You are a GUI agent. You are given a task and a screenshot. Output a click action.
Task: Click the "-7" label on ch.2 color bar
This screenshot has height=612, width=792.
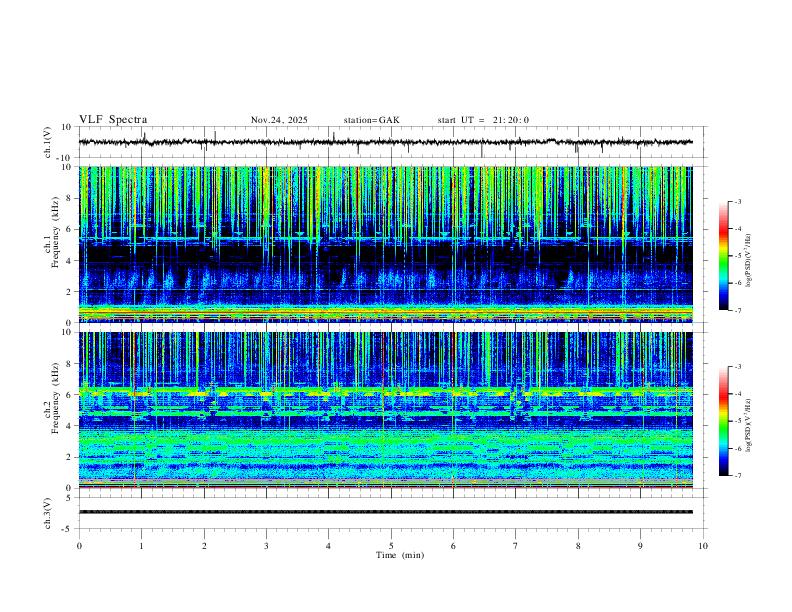pyautogui.click(x=738, y=475)
